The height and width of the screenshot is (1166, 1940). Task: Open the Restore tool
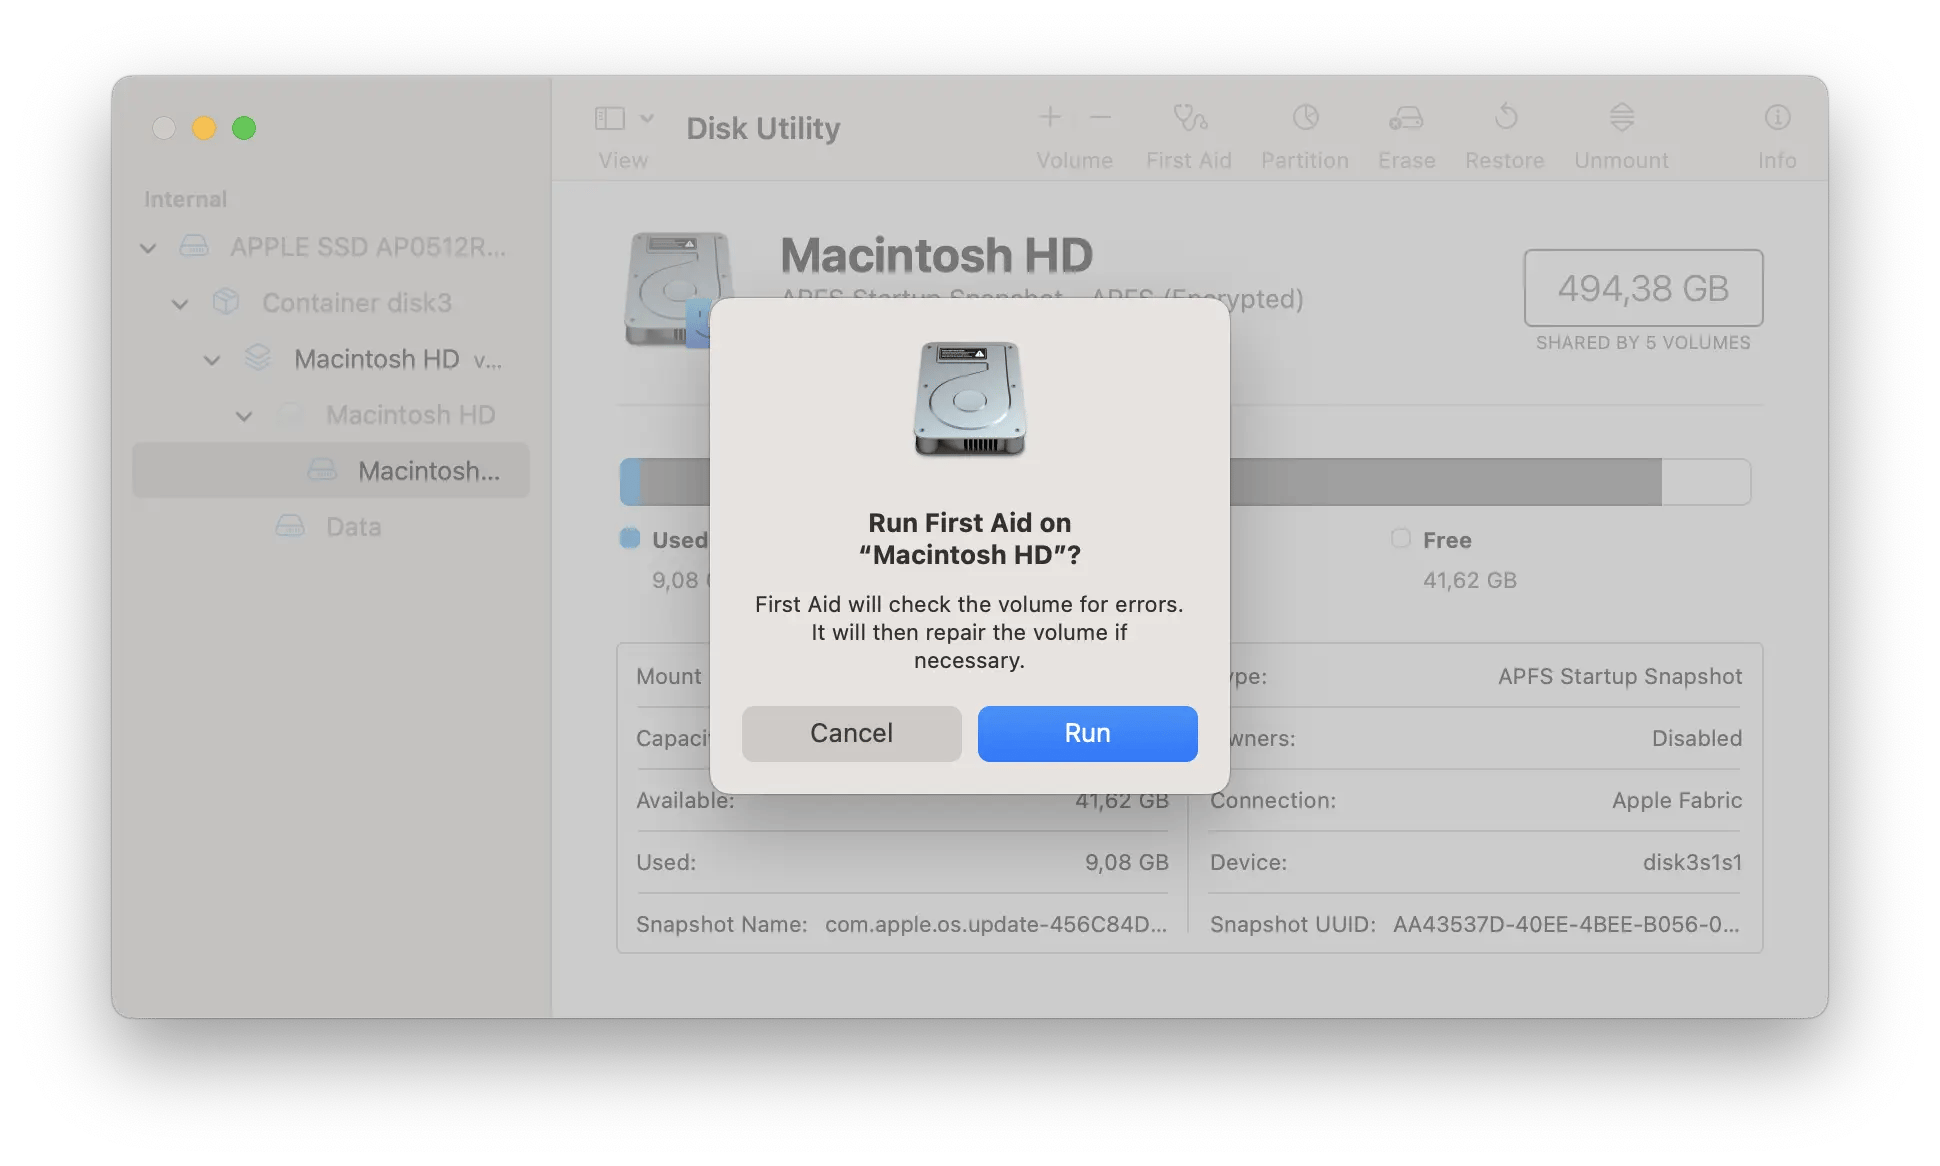coord(1504,133)
